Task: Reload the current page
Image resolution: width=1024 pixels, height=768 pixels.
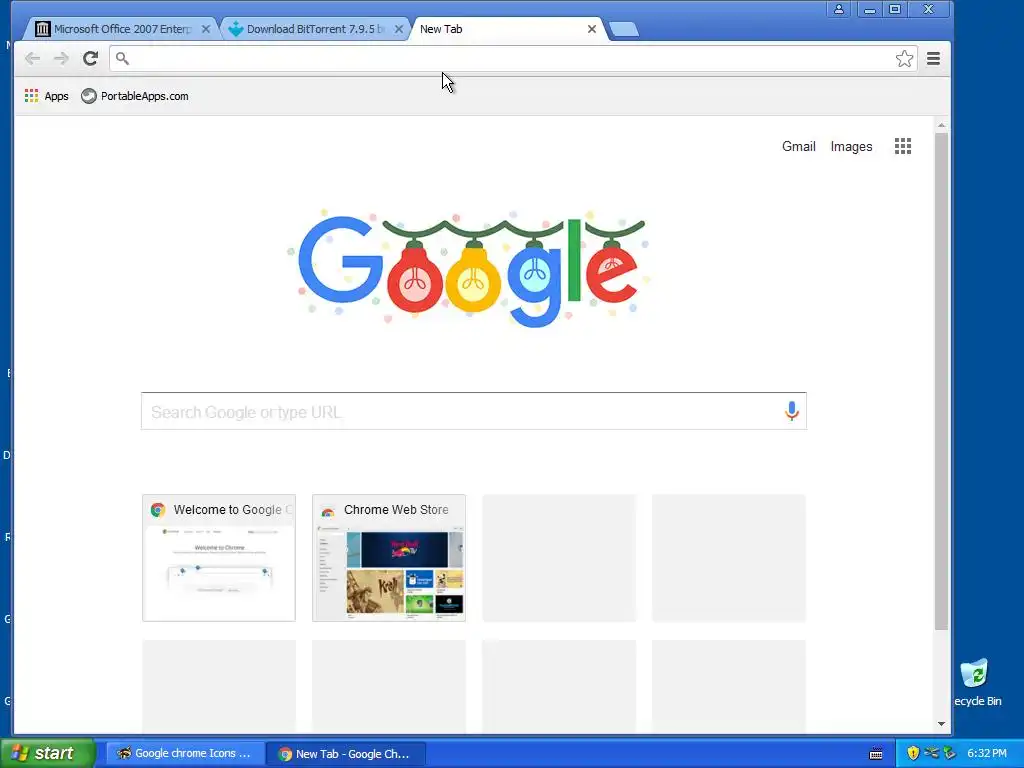Action: click(90, 59)
